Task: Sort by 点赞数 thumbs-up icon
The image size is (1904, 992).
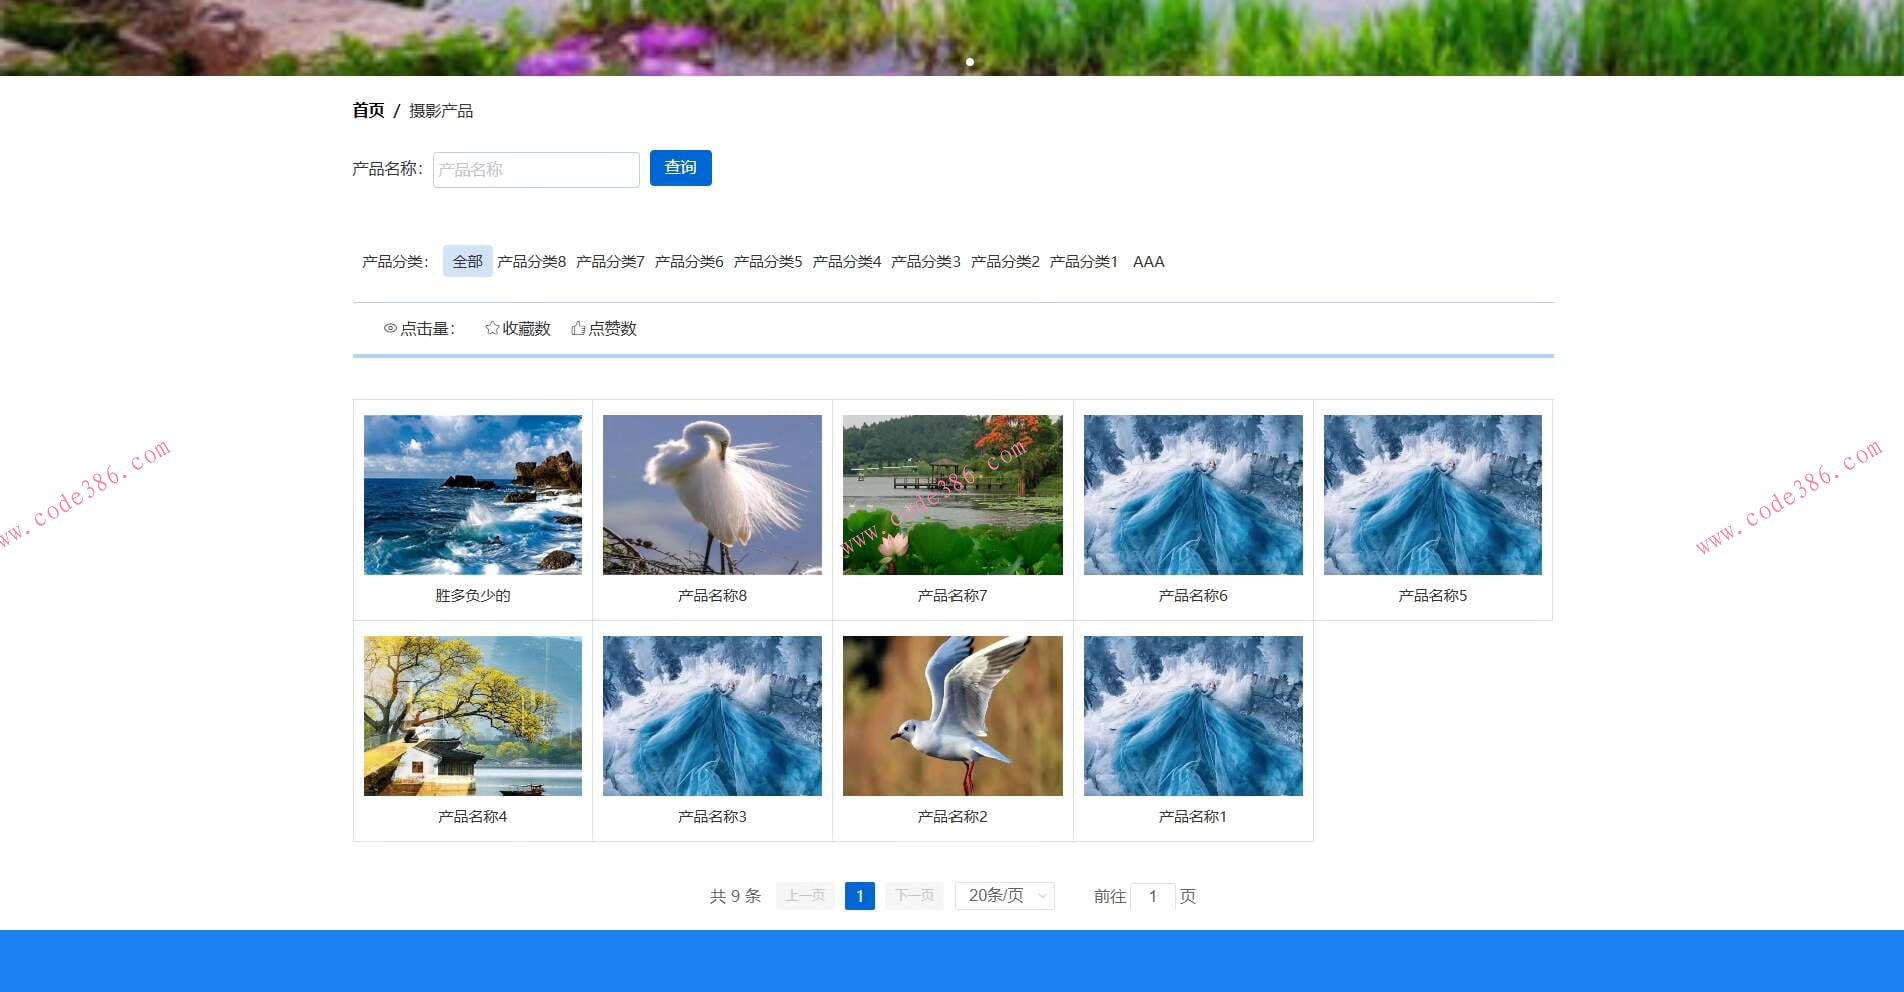Action: point(578,328)
